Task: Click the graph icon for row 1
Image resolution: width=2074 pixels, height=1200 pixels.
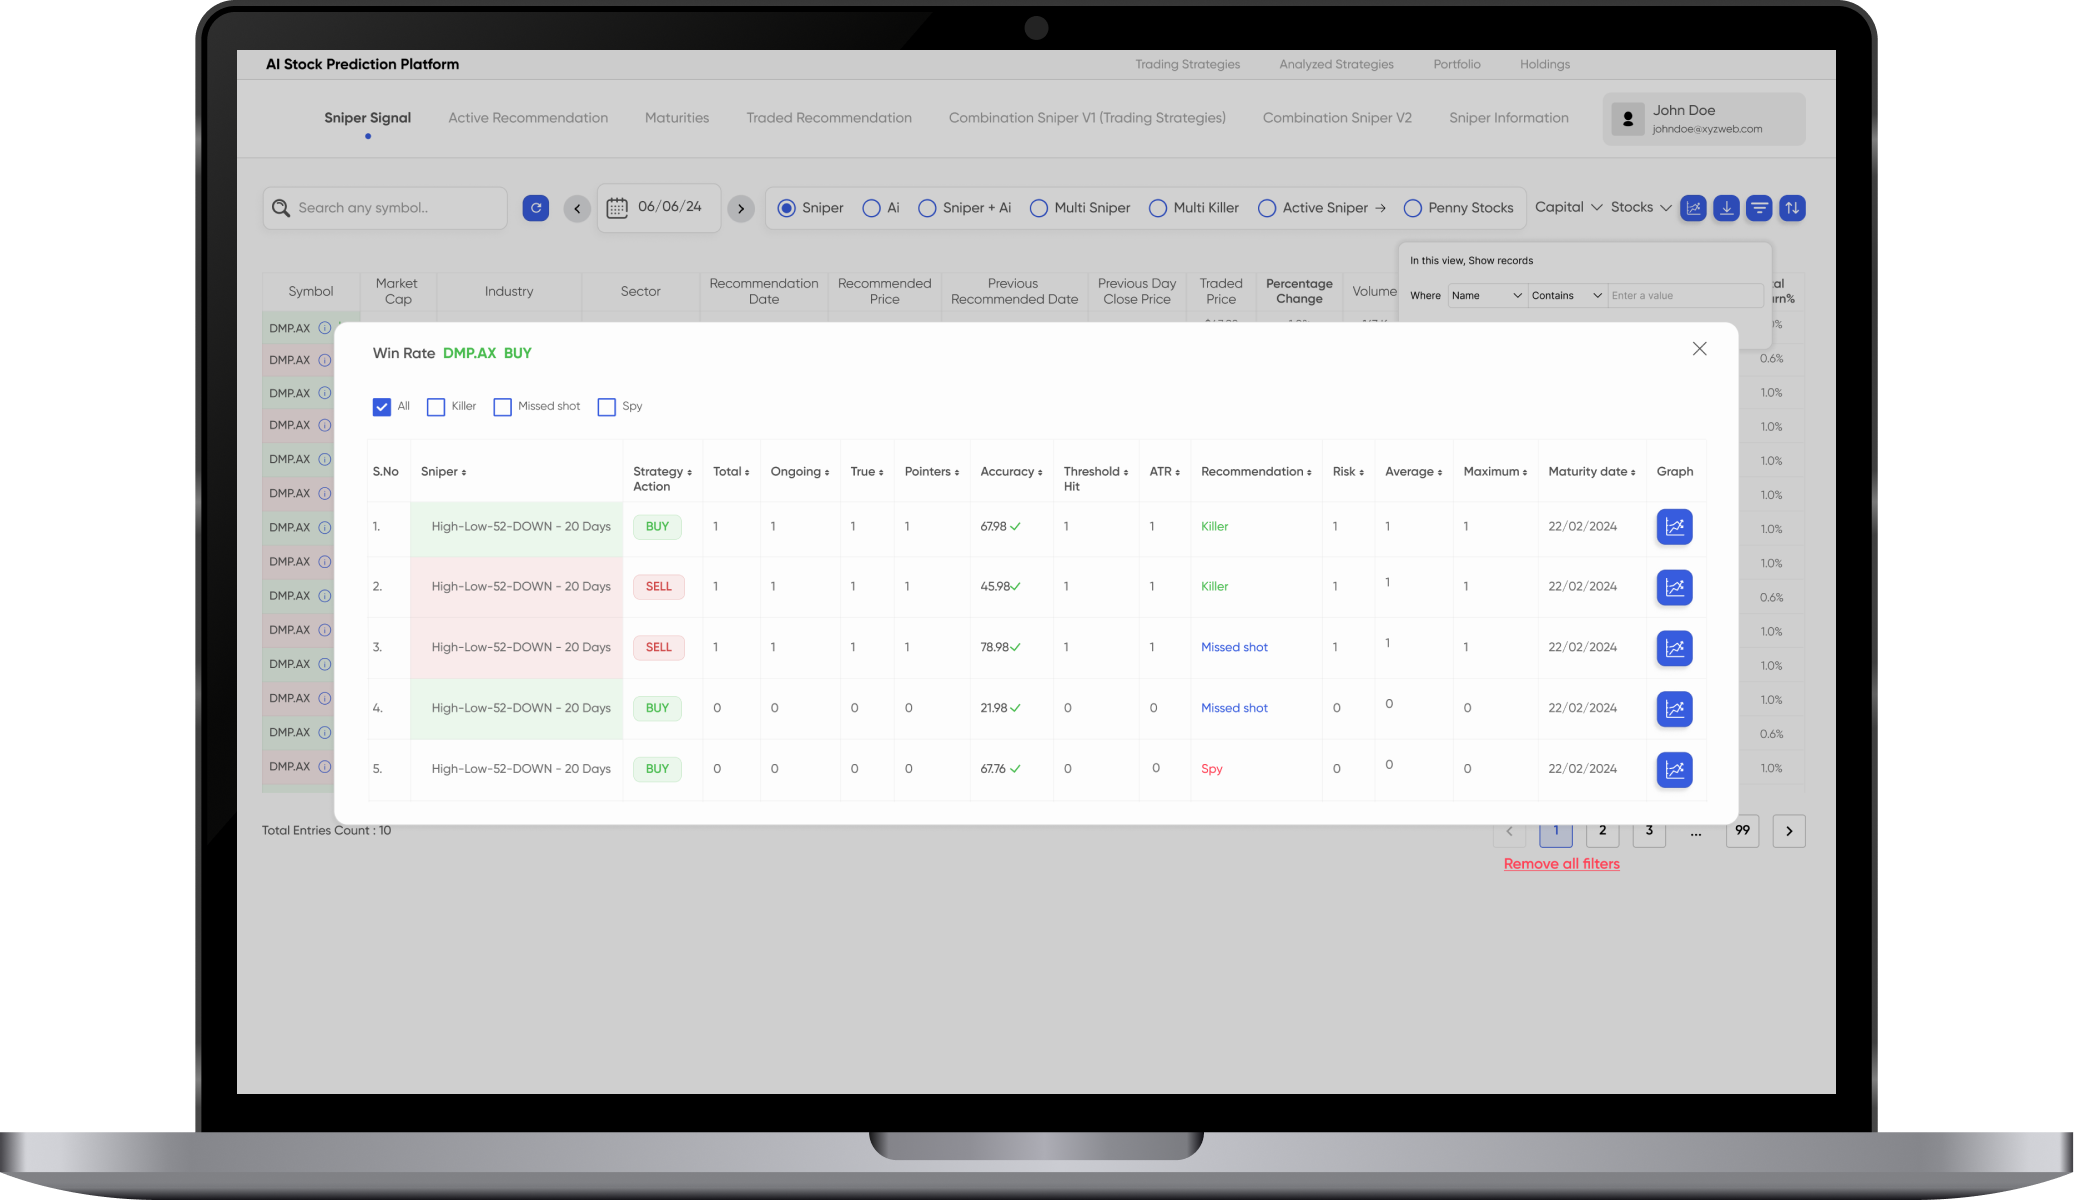Action: 1674,526
